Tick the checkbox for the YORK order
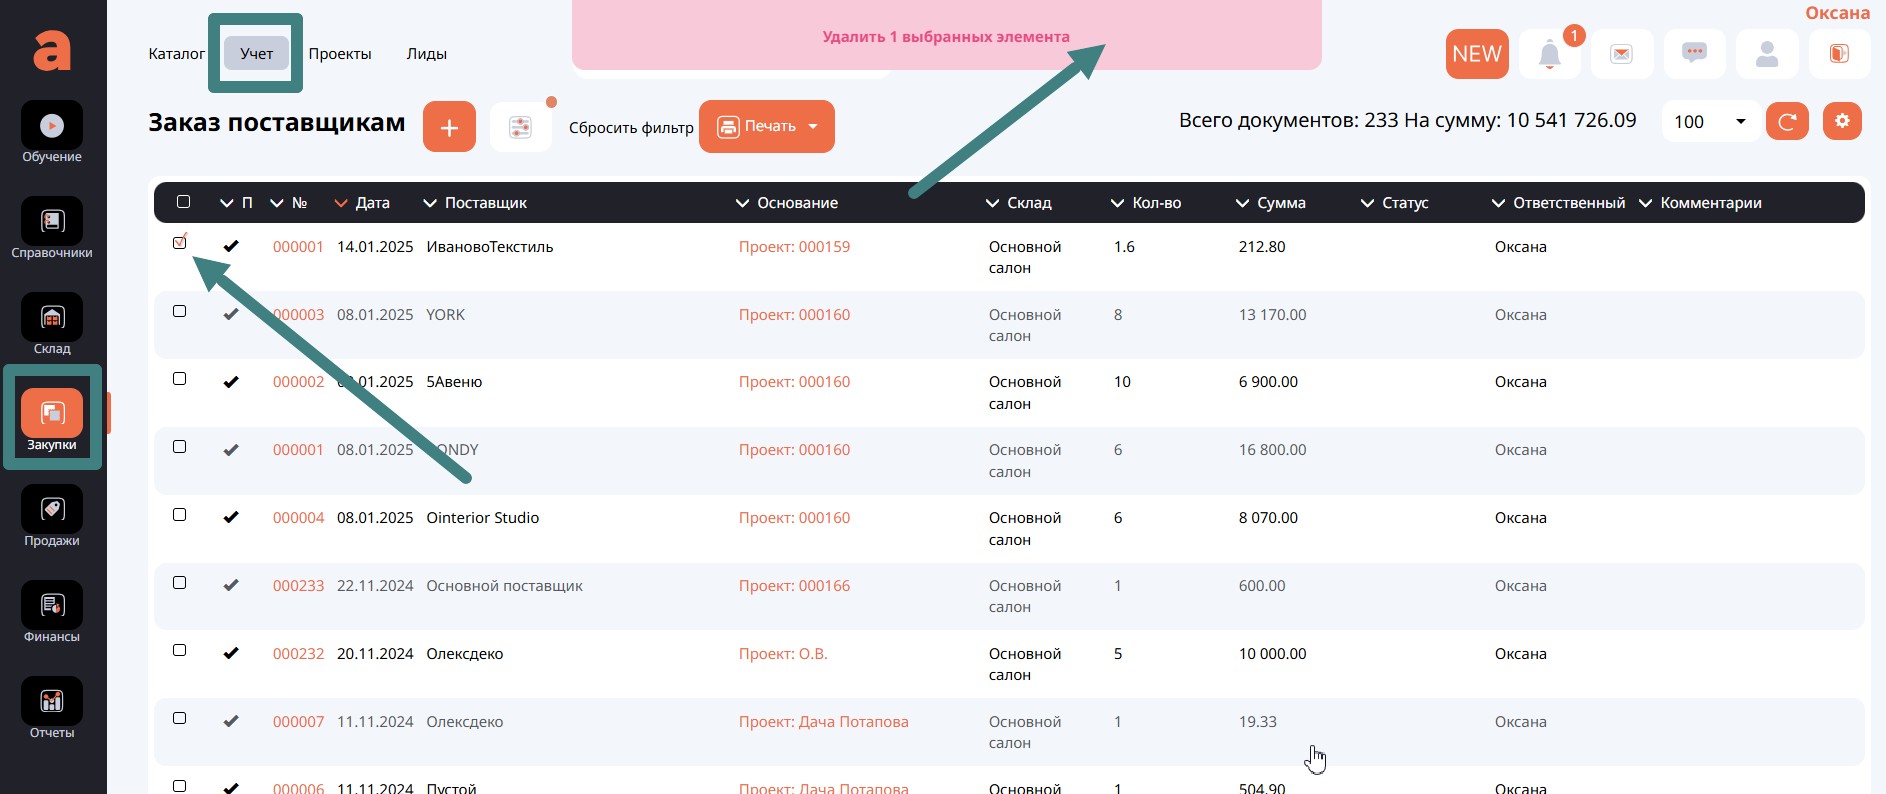Screen dimensions: 1886x794 coord(180,311)
